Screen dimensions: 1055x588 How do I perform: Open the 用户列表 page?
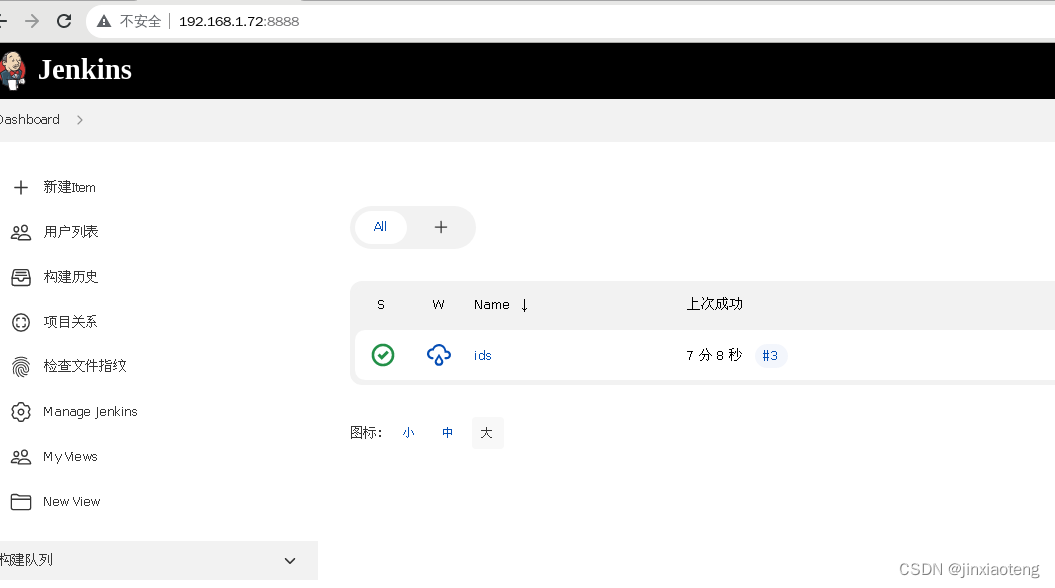tap(71, 232)
